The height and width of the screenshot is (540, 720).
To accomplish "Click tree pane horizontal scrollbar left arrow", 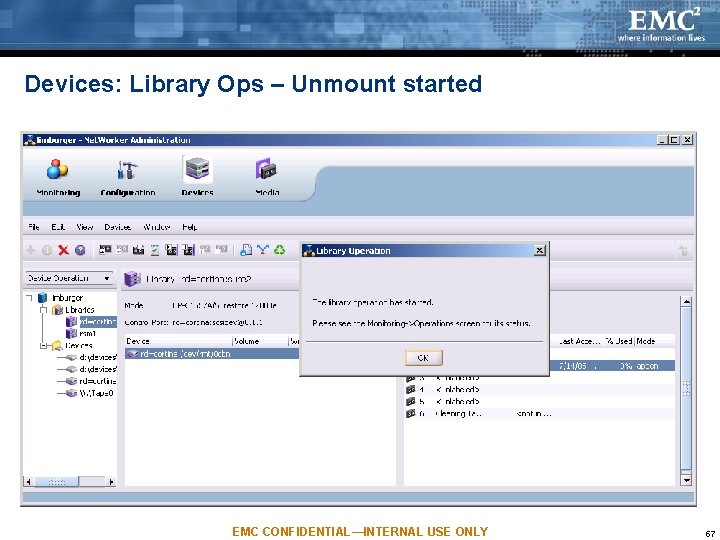I will (29, 482).
